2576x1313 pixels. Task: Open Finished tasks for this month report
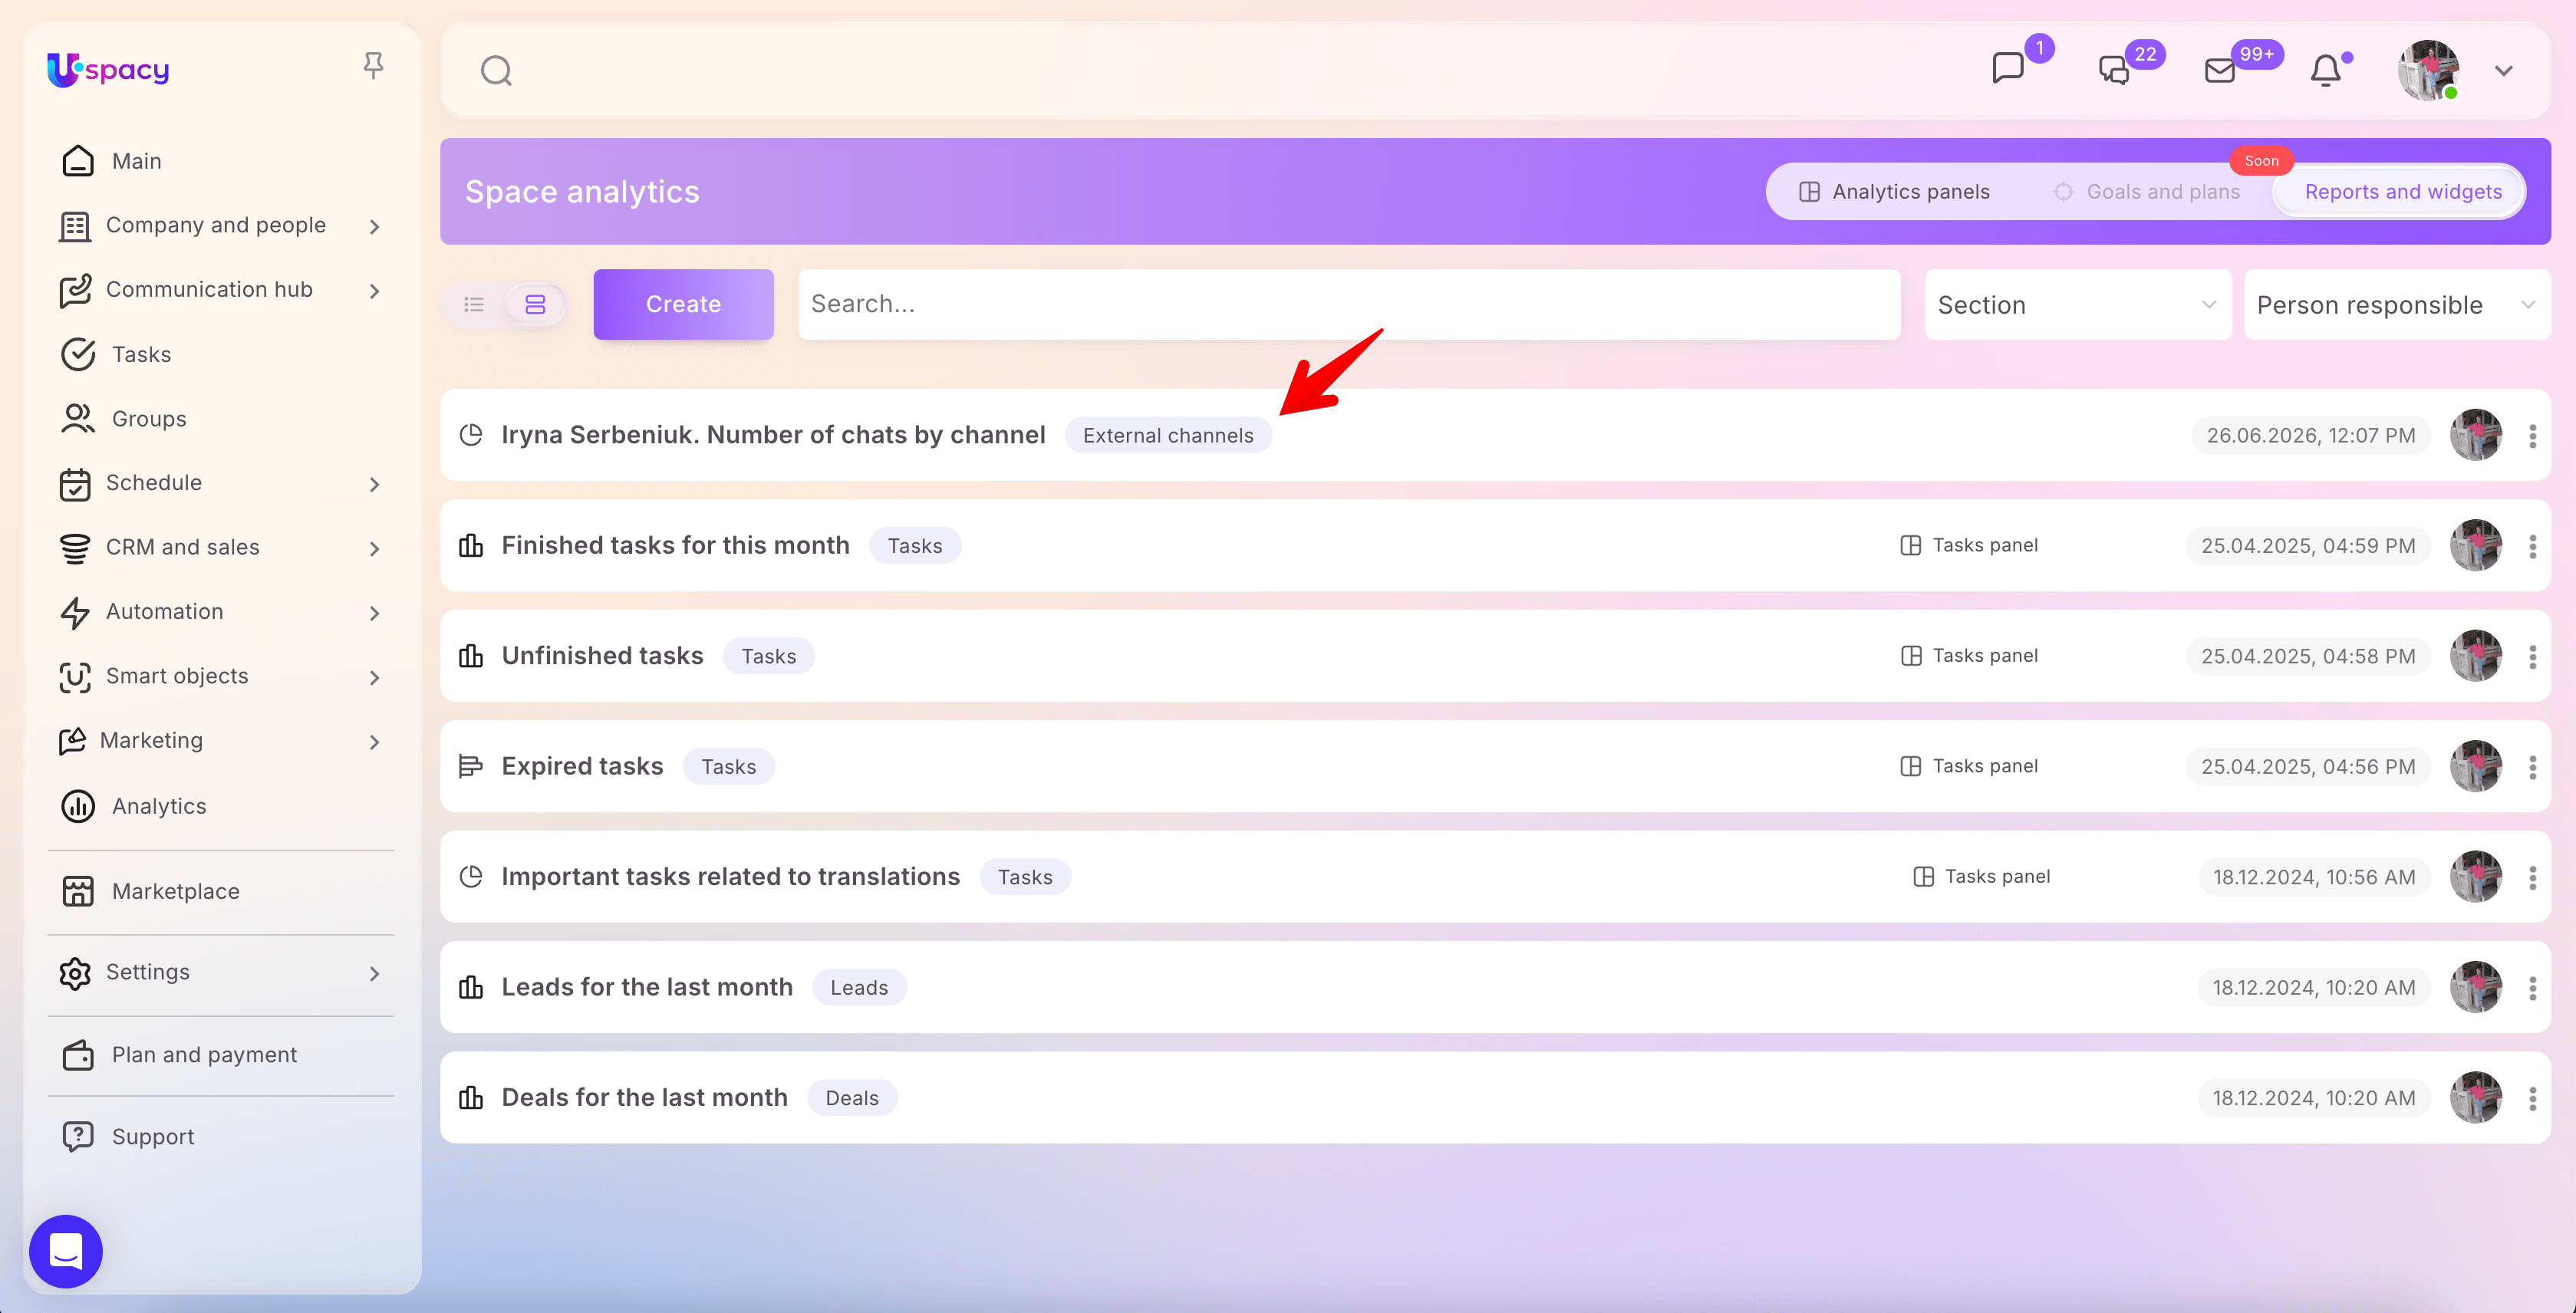[675, 545]
